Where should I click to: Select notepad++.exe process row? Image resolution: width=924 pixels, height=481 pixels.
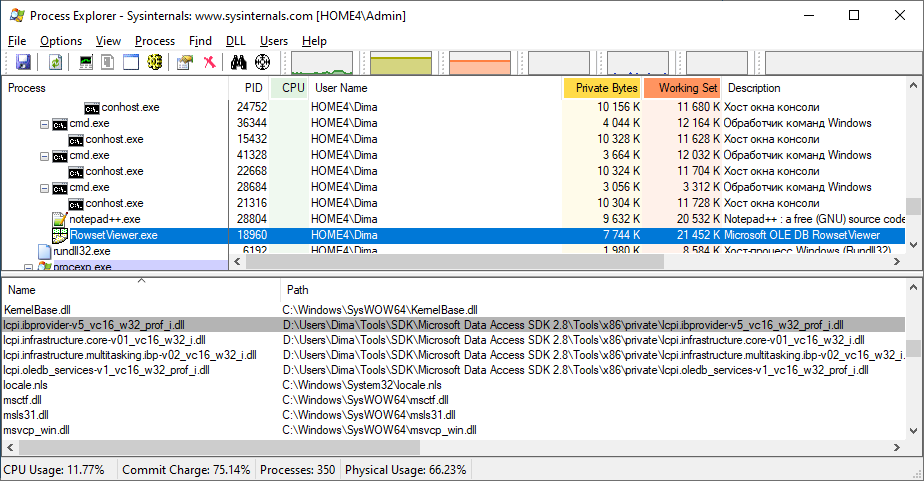(x=454, y=219)
